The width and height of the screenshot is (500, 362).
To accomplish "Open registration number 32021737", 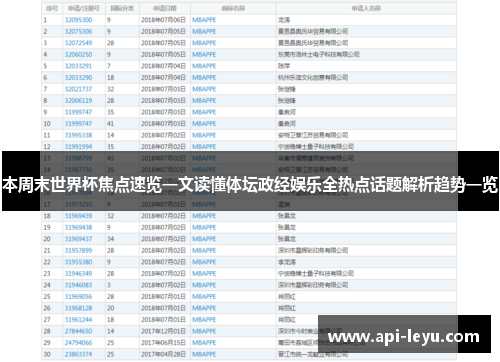I will click(78, 89).
